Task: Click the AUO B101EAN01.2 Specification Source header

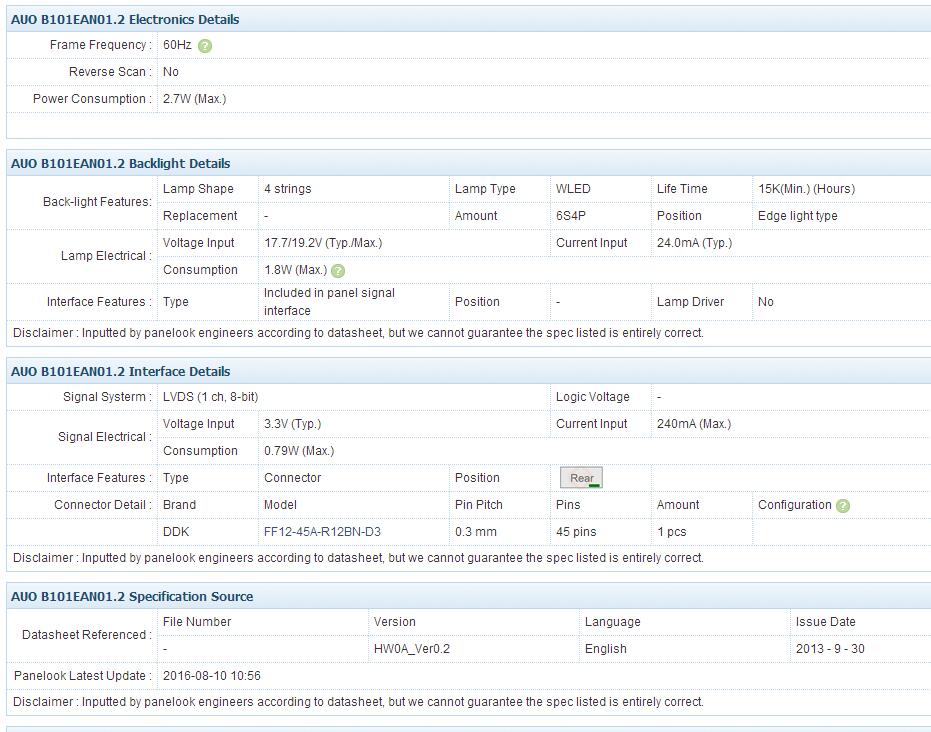Action: 132,597
